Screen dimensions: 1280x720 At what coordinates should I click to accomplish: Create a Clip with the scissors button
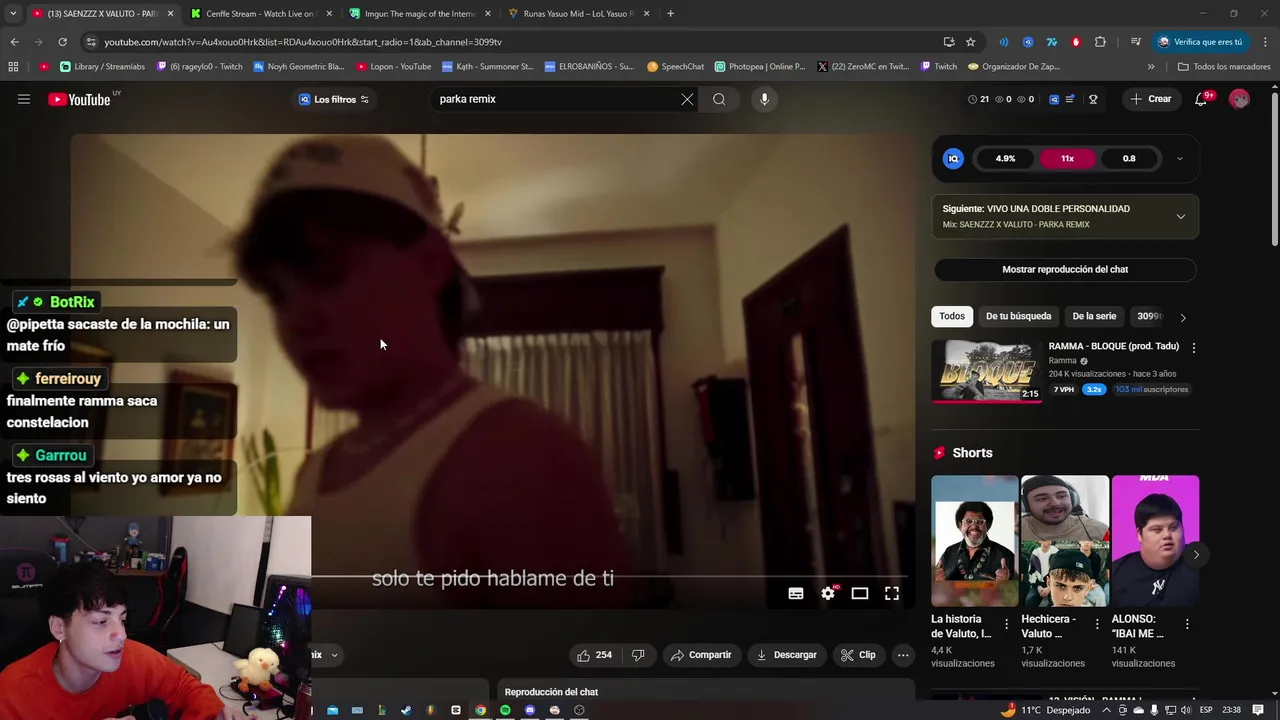click(x=858, y=655)
